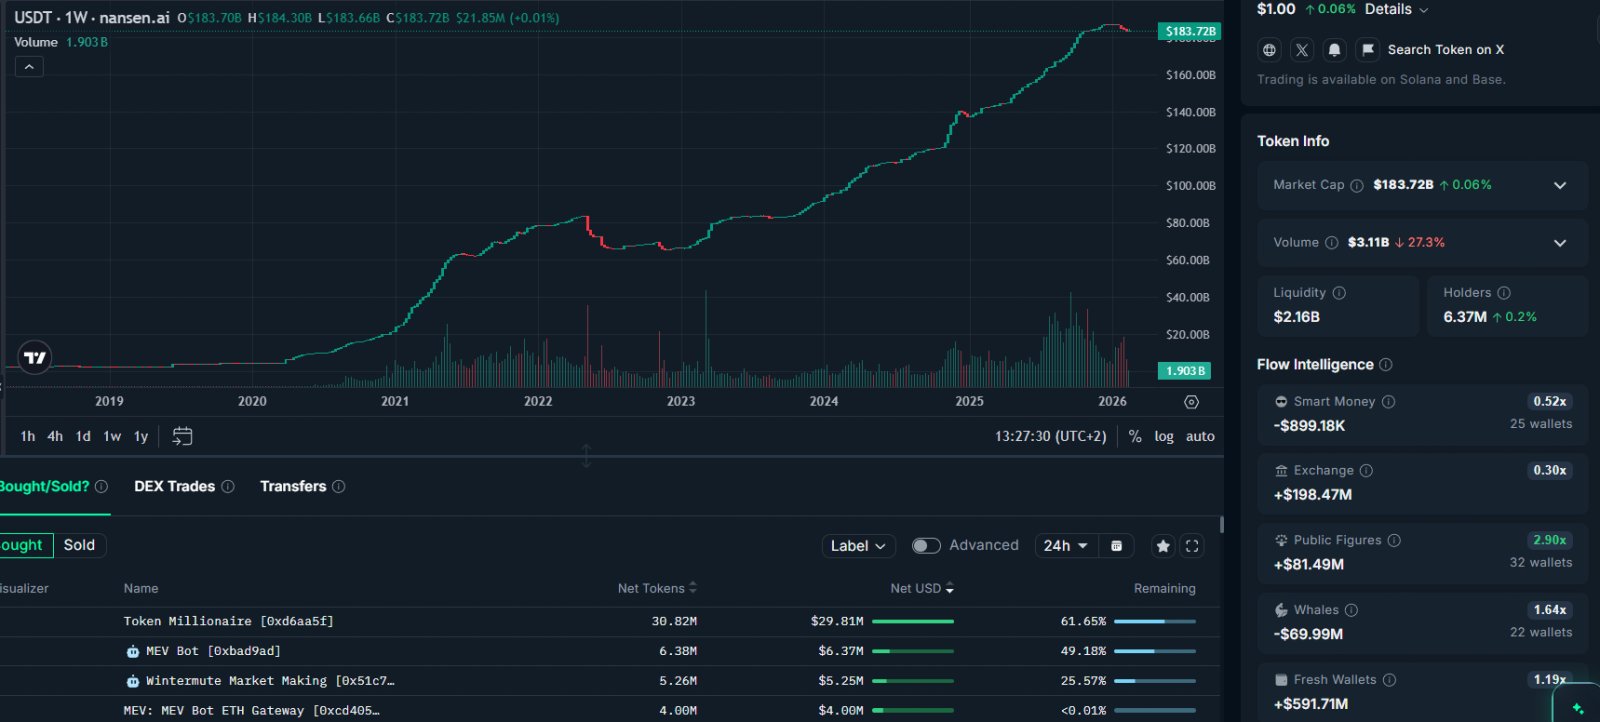This screenshot has height=722, width=1600.
Task: Switch to the DEX Trades tab
Action: 174,486
